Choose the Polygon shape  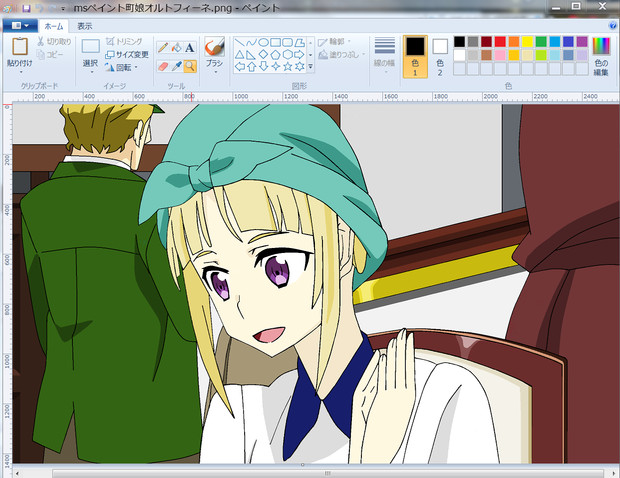point(300,42)
